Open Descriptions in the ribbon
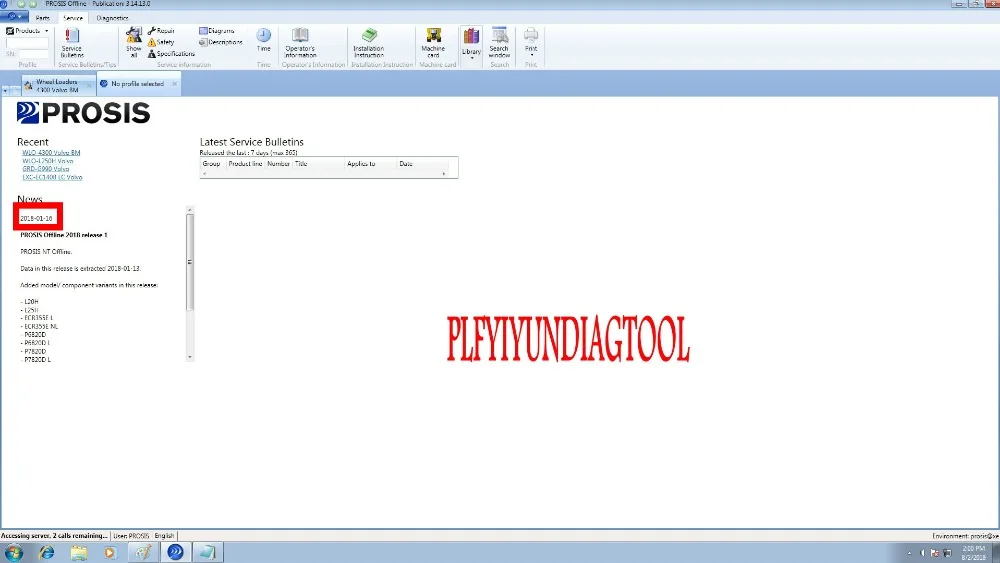The width and height of the screenshot is (1000, 563). (x=221, y=42)
